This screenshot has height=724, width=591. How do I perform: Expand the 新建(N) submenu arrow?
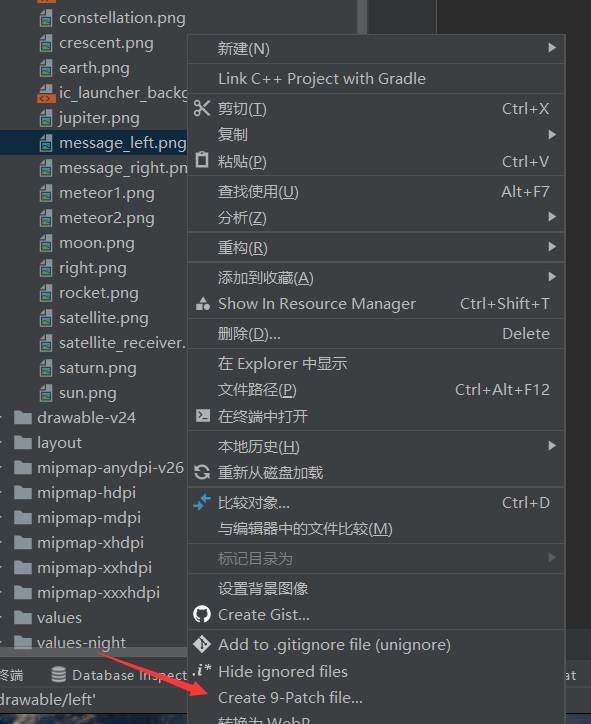click(552, 48)
